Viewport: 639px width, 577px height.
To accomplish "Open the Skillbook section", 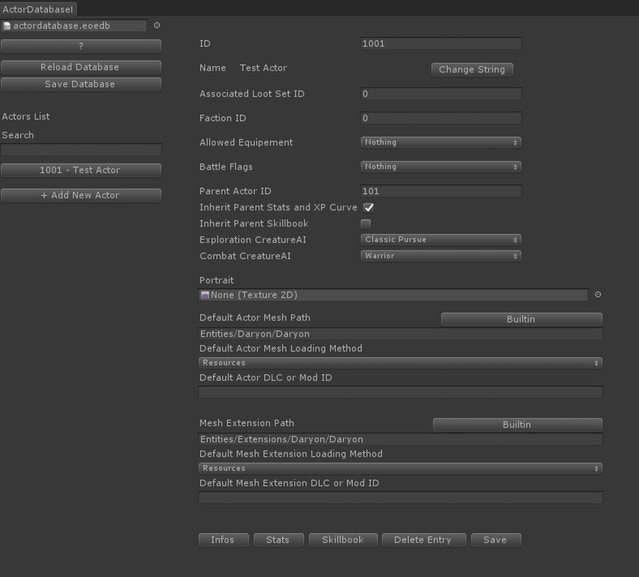I will pos(343,540).
